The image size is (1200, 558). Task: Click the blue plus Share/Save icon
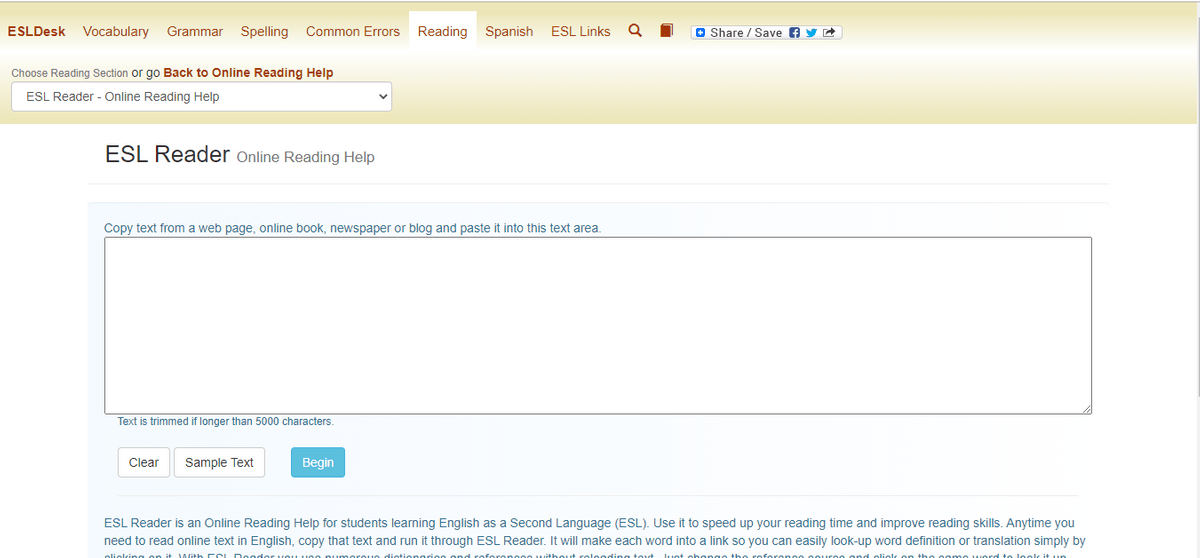[700, 32]
